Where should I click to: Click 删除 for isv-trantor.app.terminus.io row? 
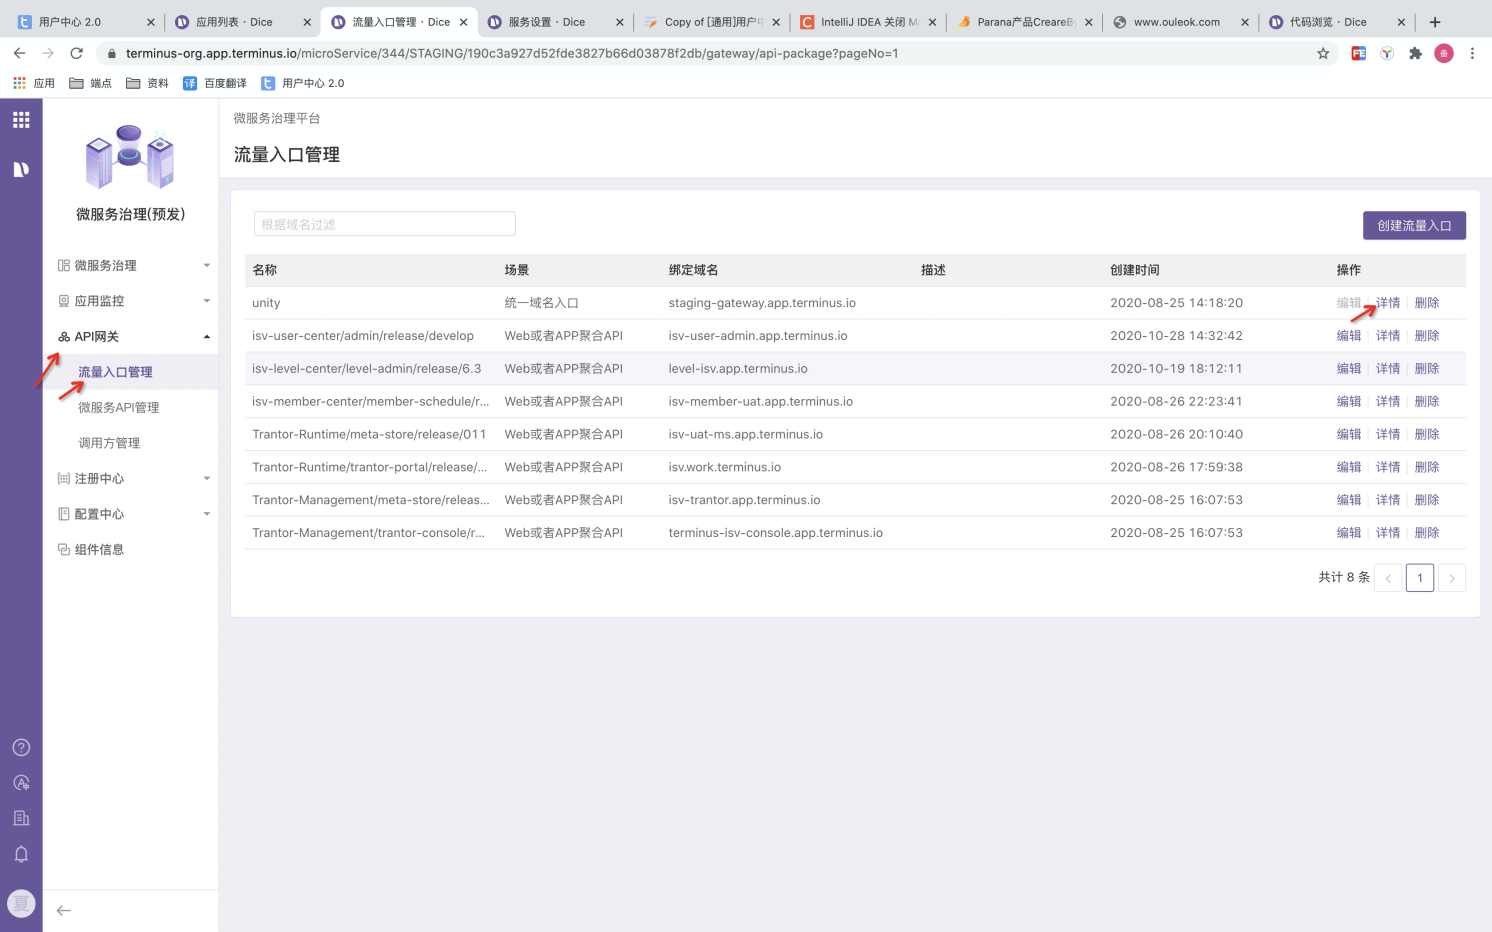pos(1427,500)
